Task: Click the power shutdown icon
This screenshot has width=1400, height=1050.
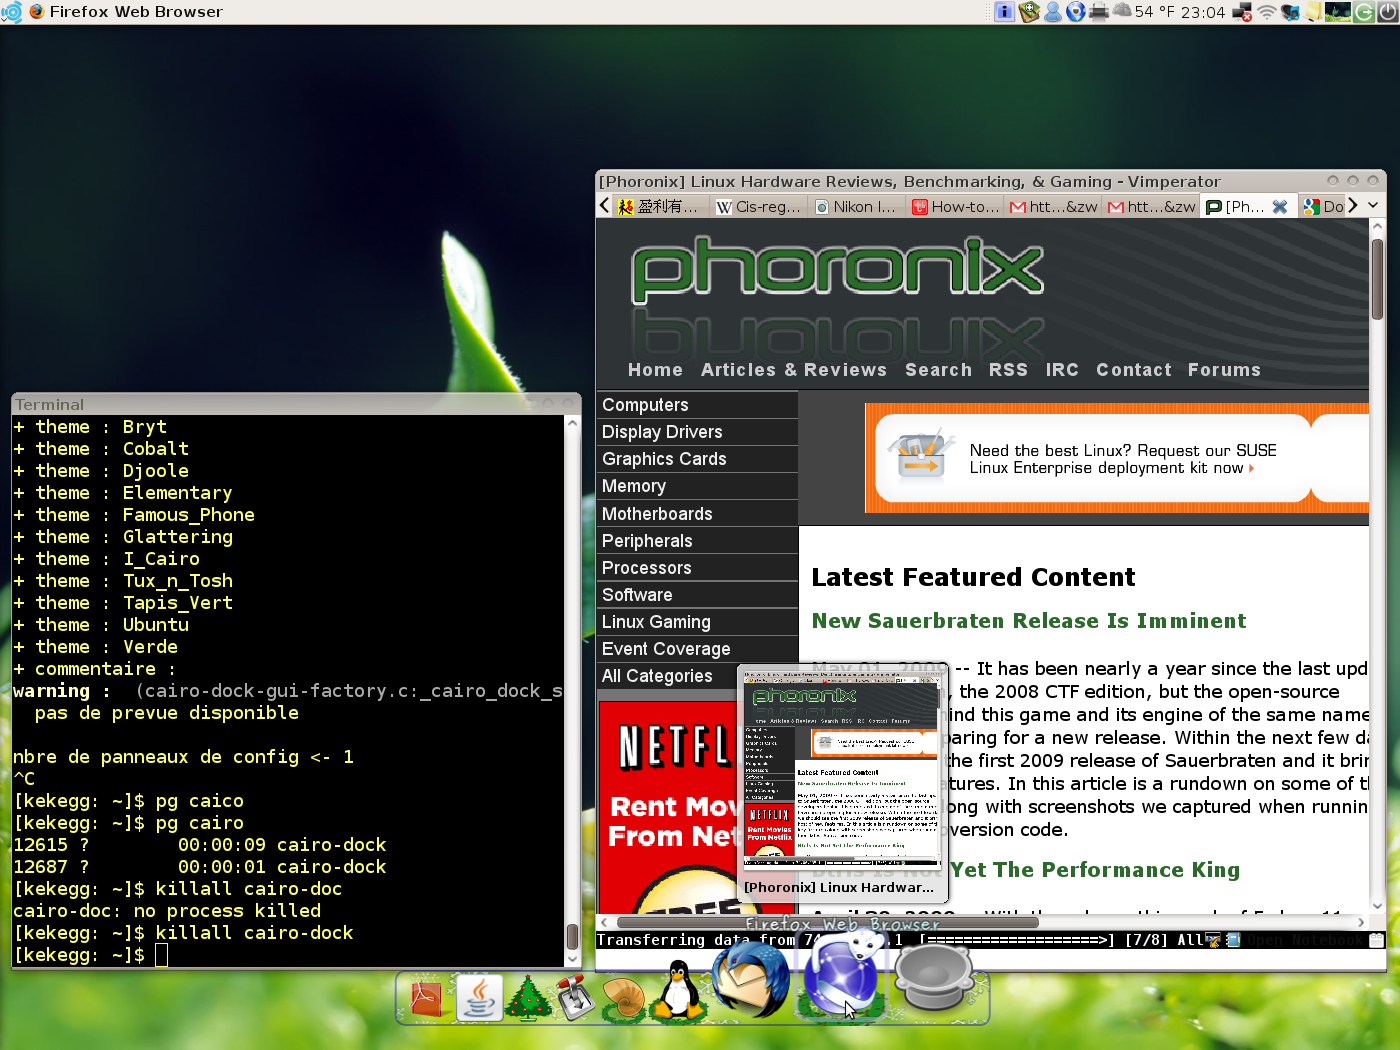Action: (1387, 12)
